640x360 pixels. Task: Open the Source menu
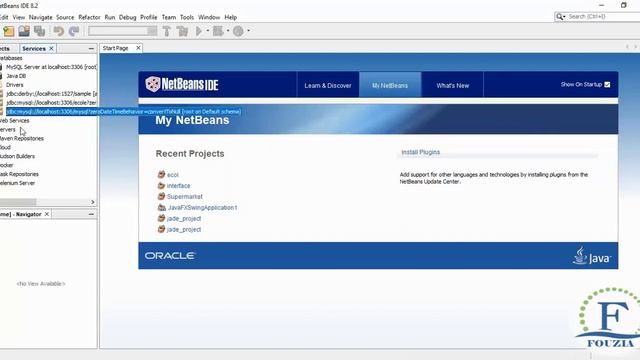coord(65,17)
